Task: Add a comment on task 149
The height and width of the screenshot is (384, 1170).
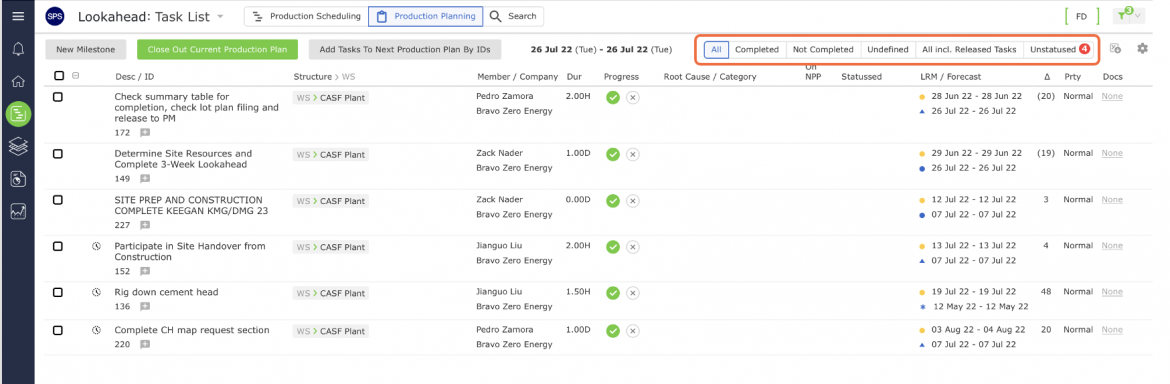Action: [x=145, y=178]
